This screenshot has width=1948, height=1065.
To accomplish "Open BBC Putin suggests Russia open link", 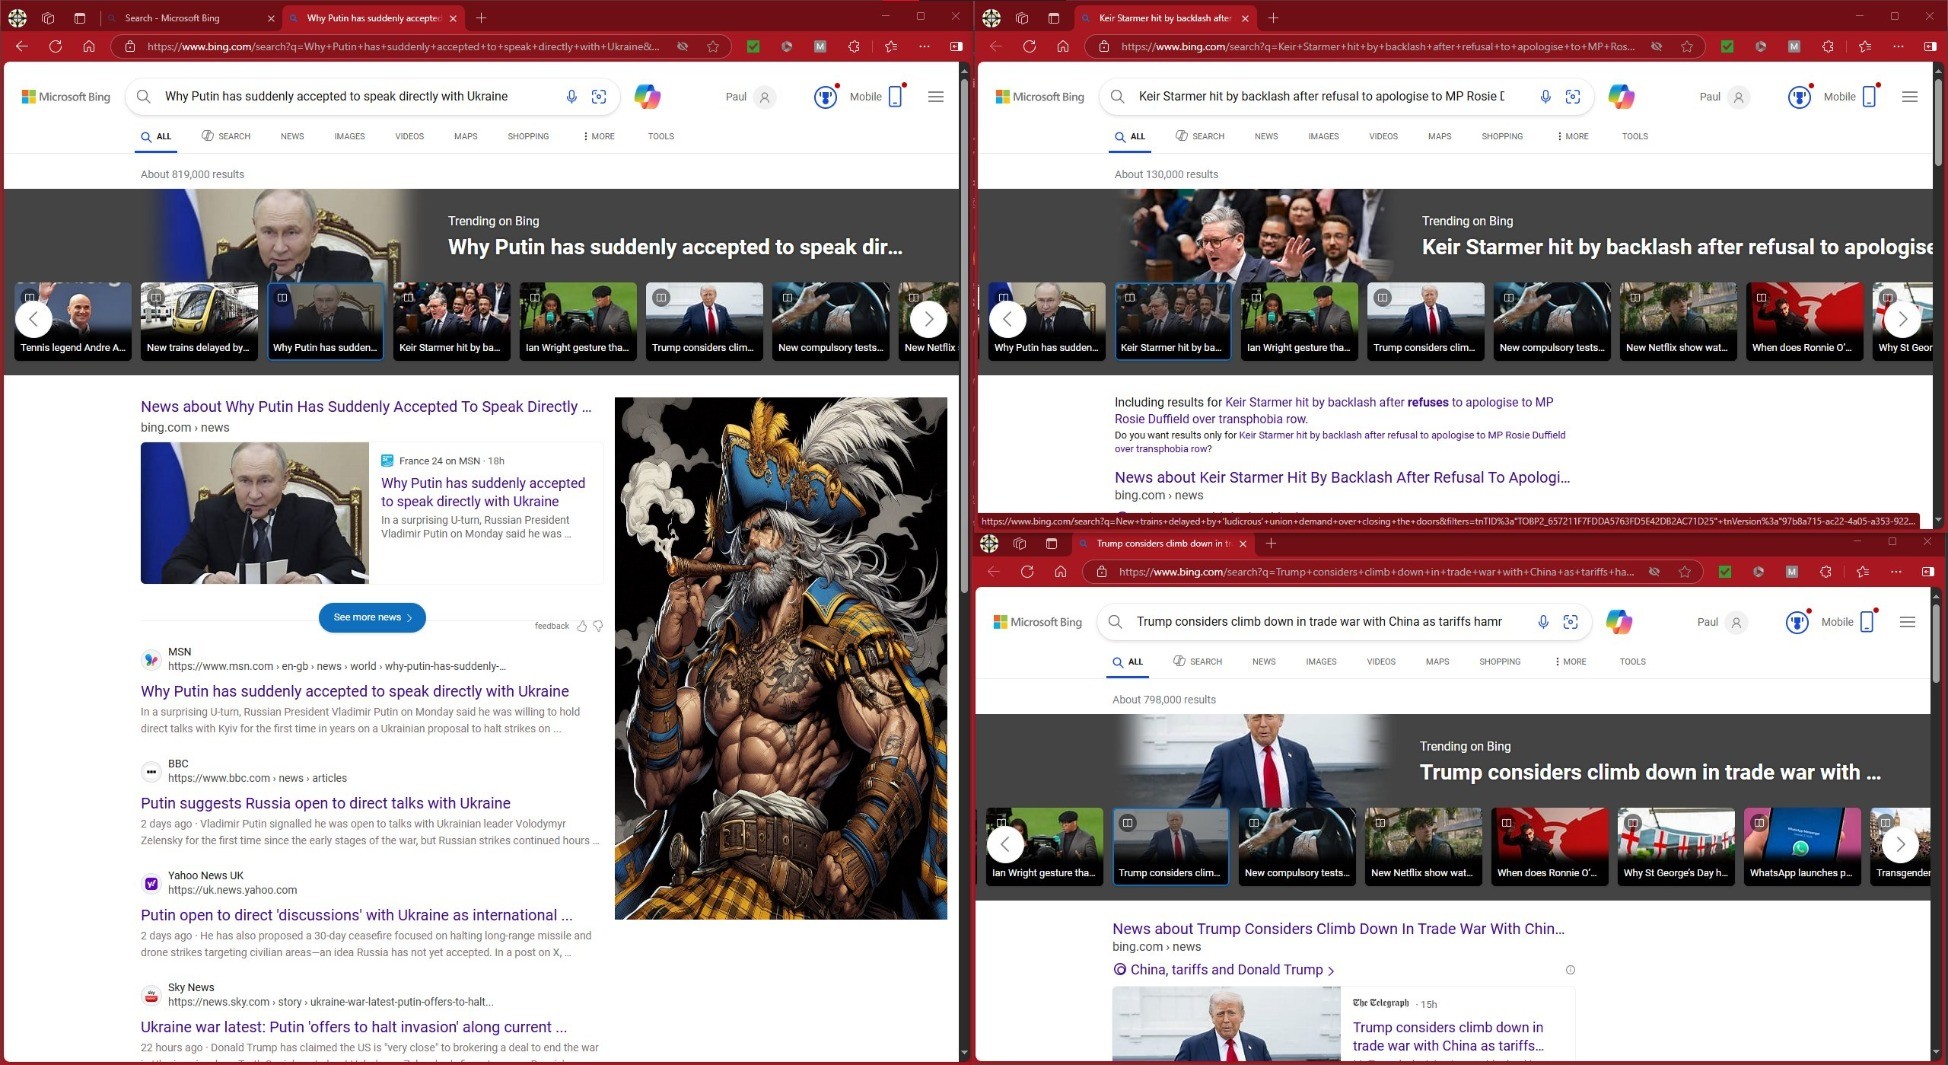I will [326, 803].
